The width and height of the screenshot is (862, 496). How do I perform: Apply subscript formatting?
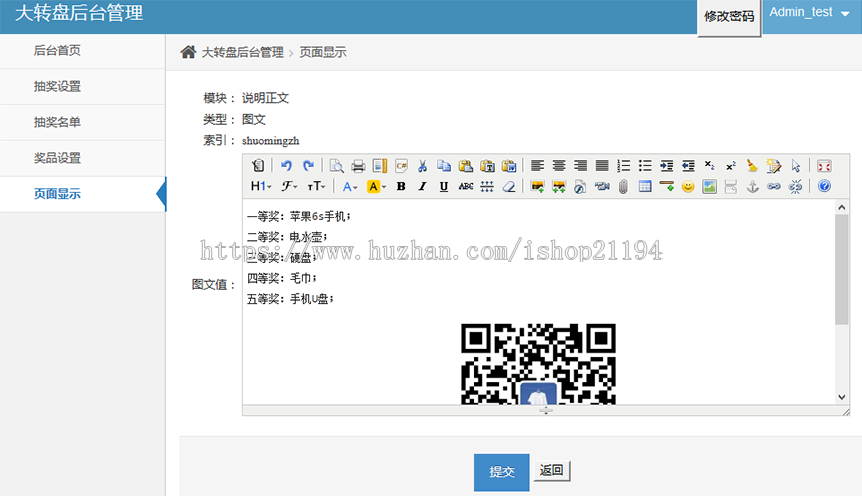710,166
